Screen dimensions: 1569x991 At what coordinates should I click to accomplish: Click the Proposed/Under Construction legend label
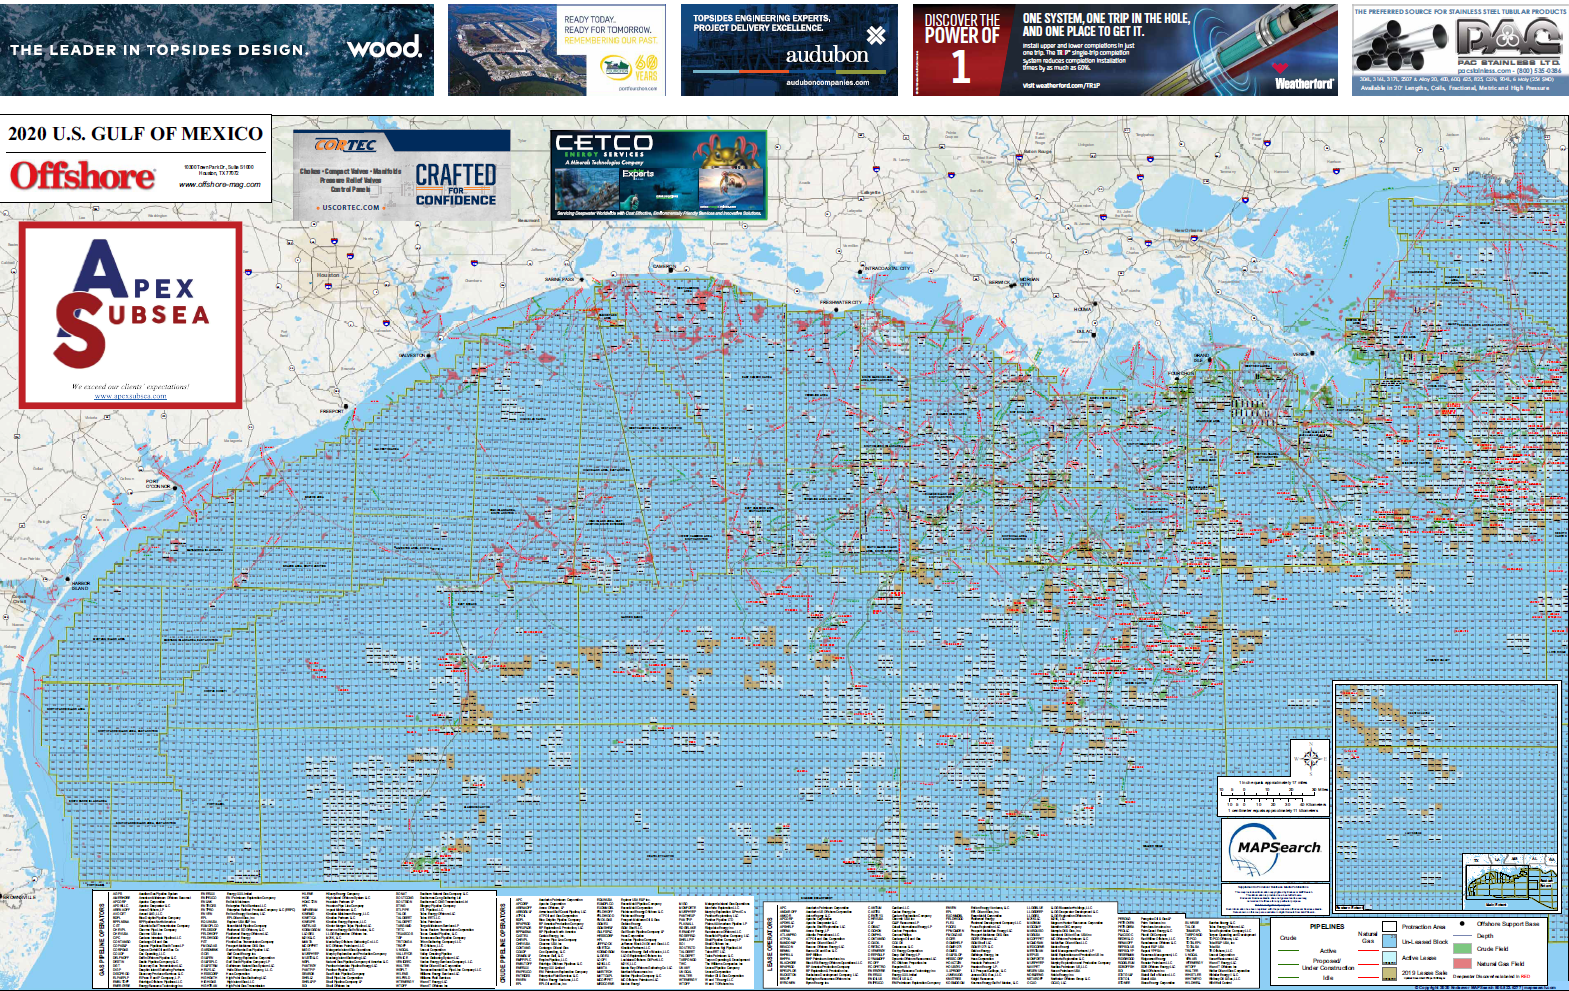click(x=1328, y=964)
